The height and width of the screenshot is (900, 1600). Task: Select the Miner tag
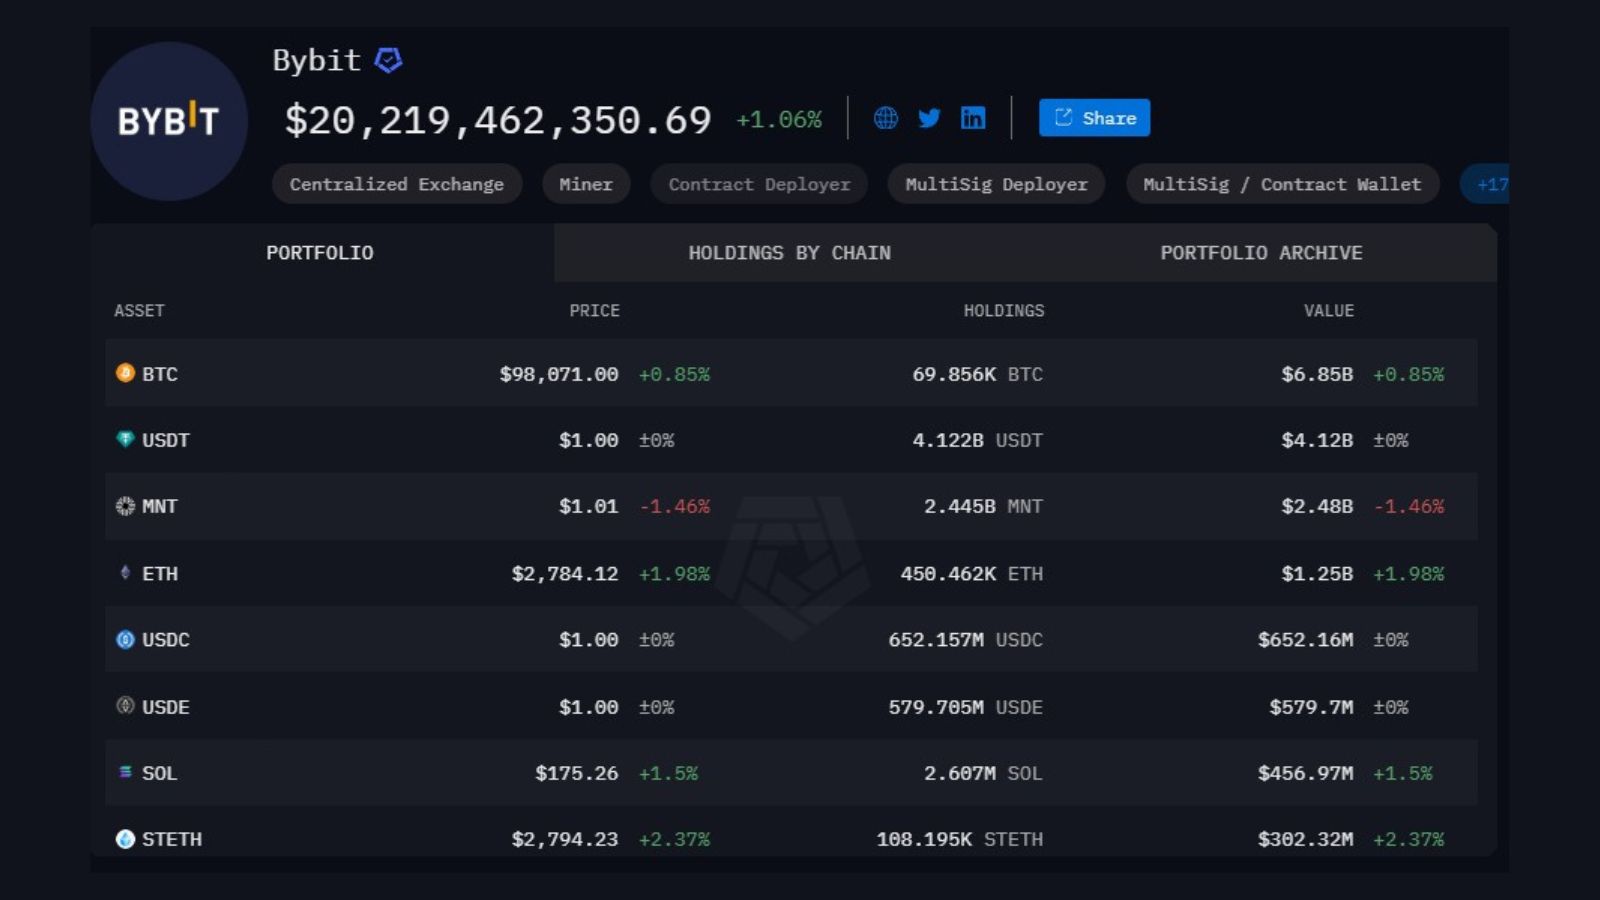point(586,184)
